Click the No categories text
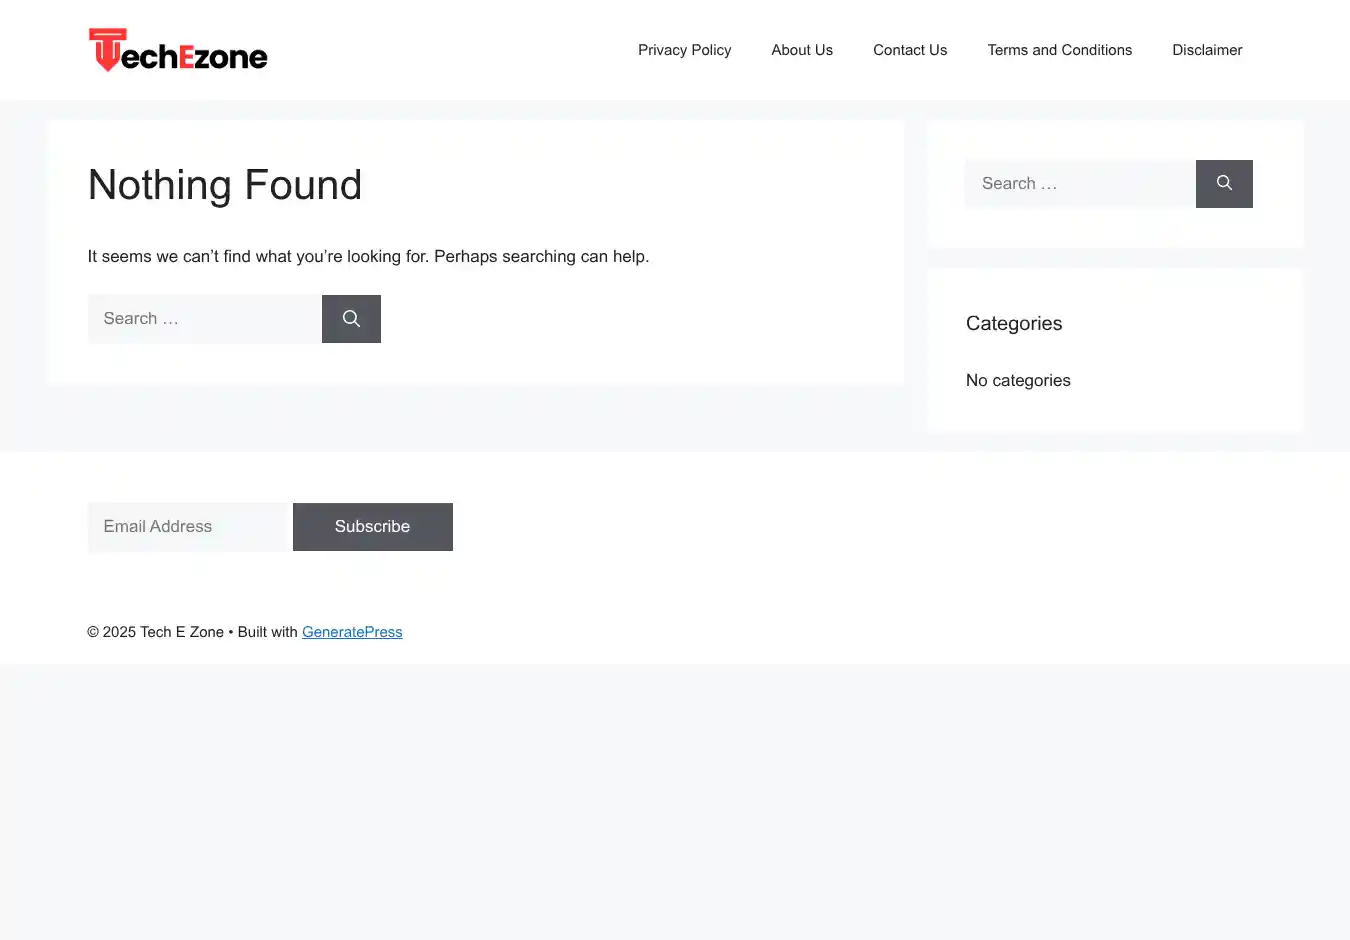The height and width of the screenshot is (940, 1350). [x=1018, y=380]
